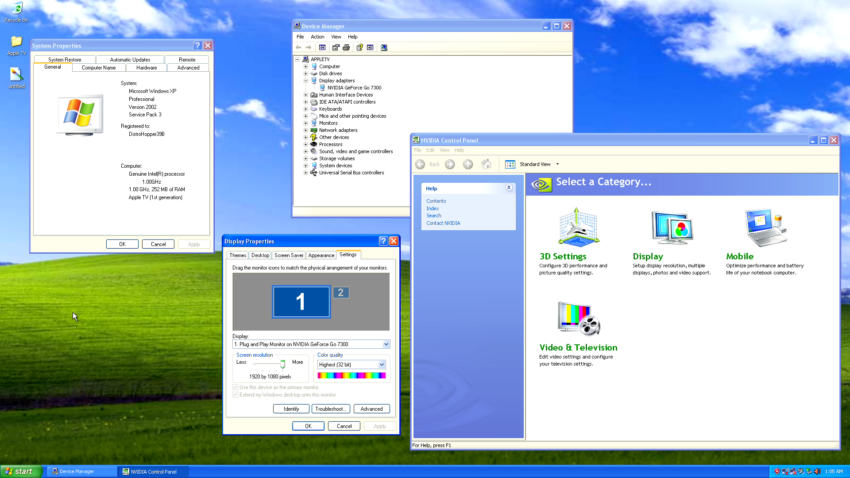
Task: Click the Standard View grid icon
Action: coord(510,164)
